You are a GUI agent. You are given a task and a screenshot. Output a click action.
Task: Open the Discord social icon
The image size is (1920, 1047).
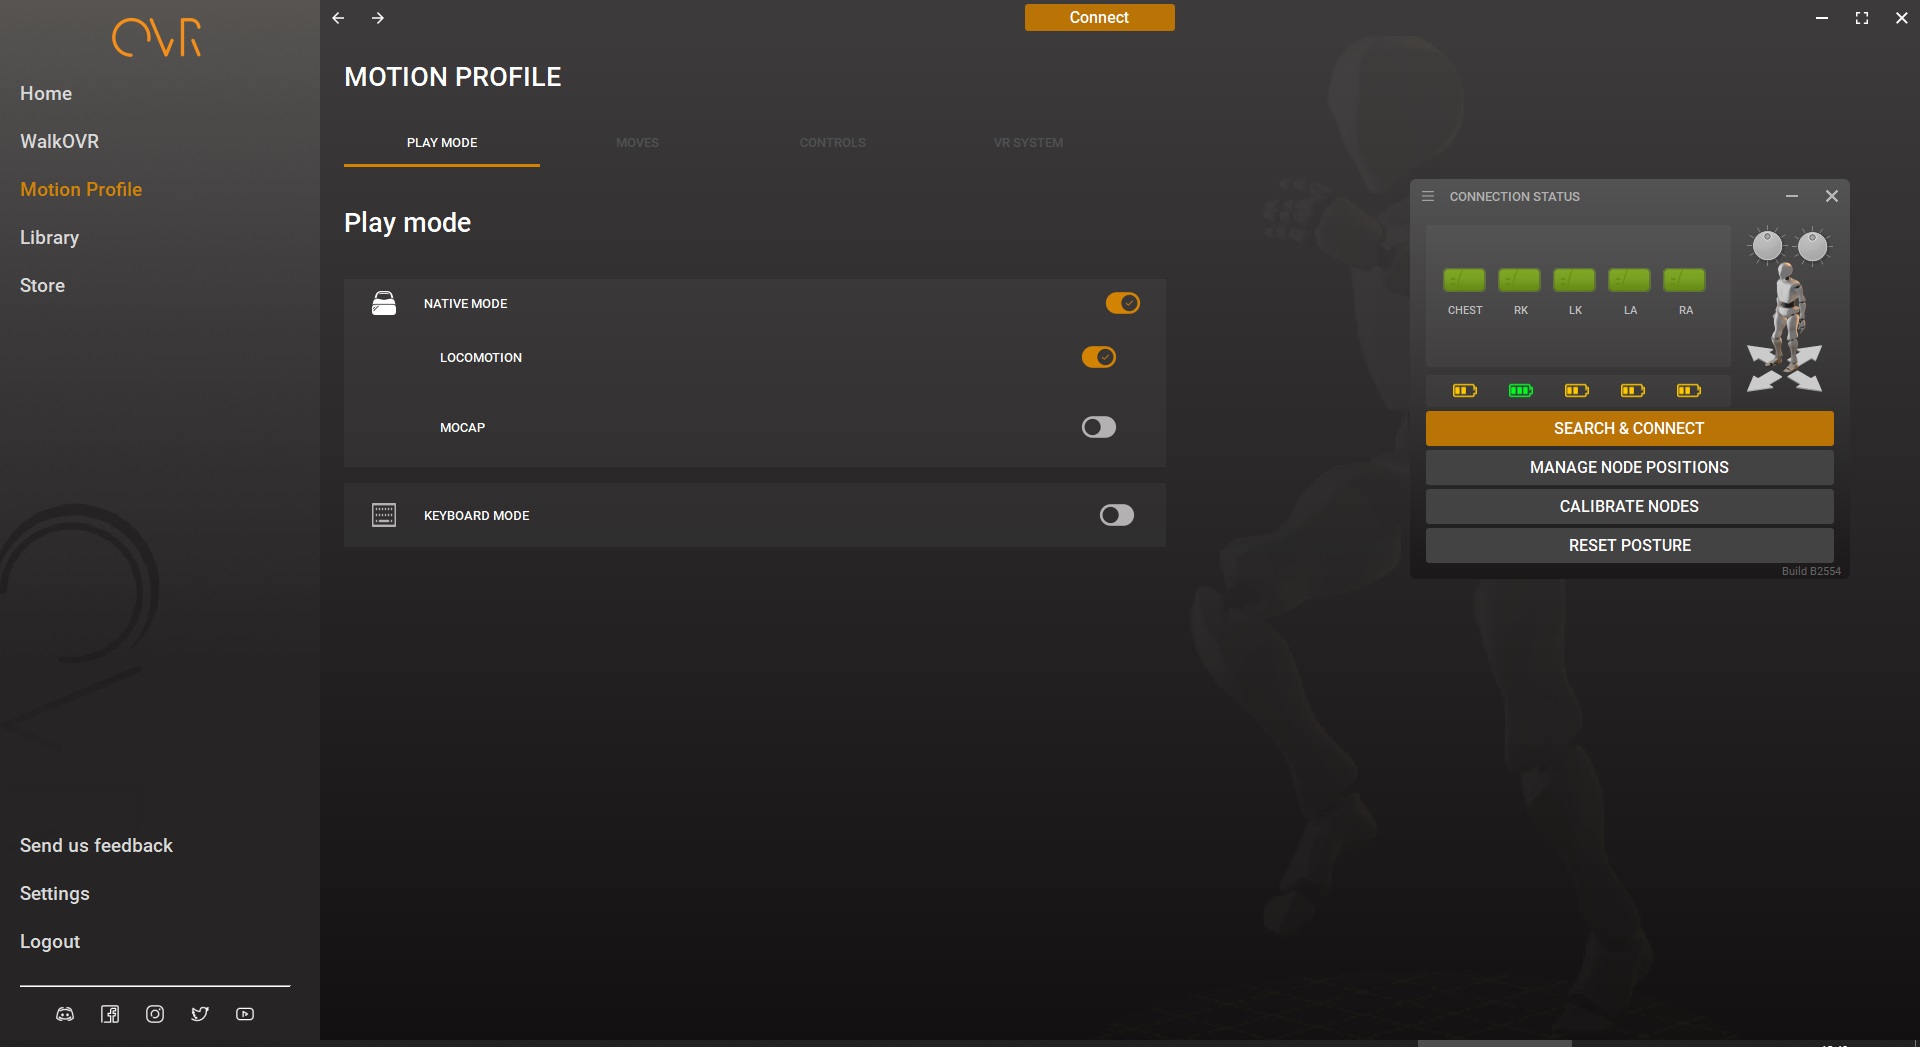(65, 1014)
